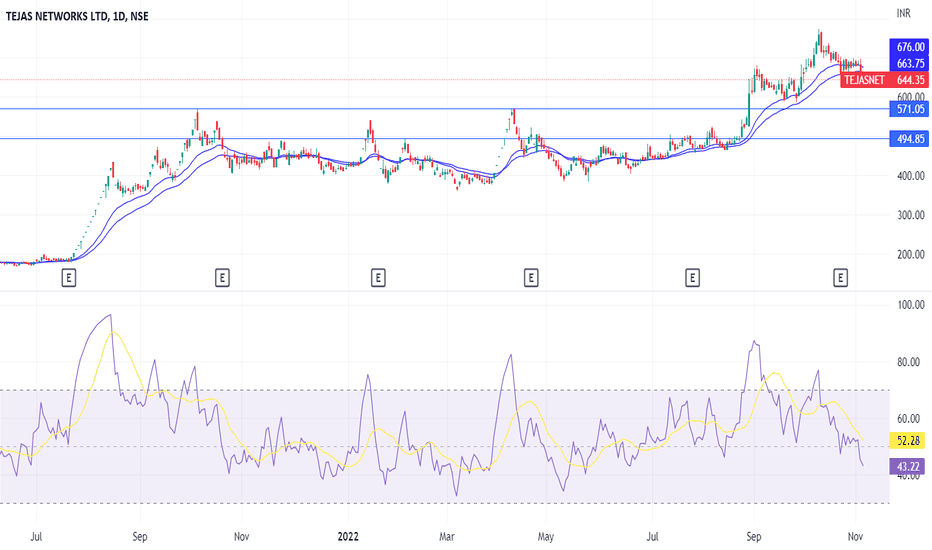
Task: Click the Mar label on time axis
Action: (446, 536)
